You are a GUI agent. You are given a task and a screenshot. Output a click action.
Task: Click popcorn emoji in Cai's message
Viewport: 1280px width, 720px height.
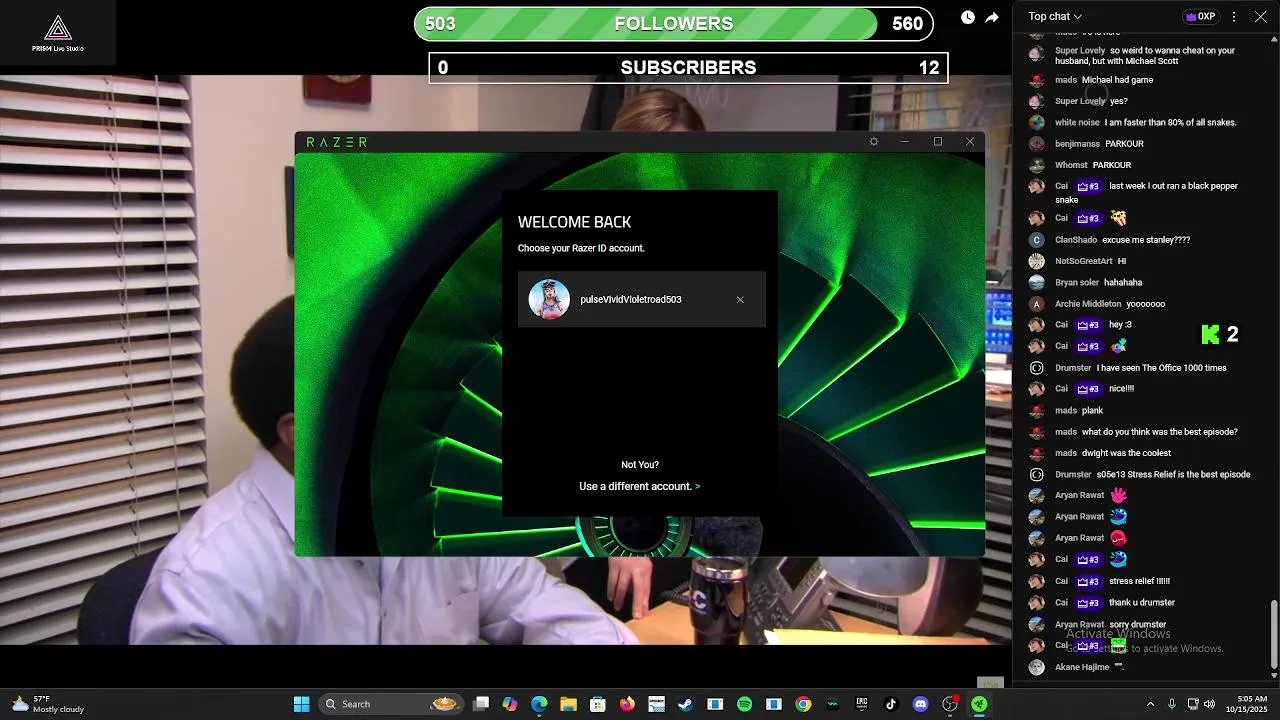[1118, 218]
